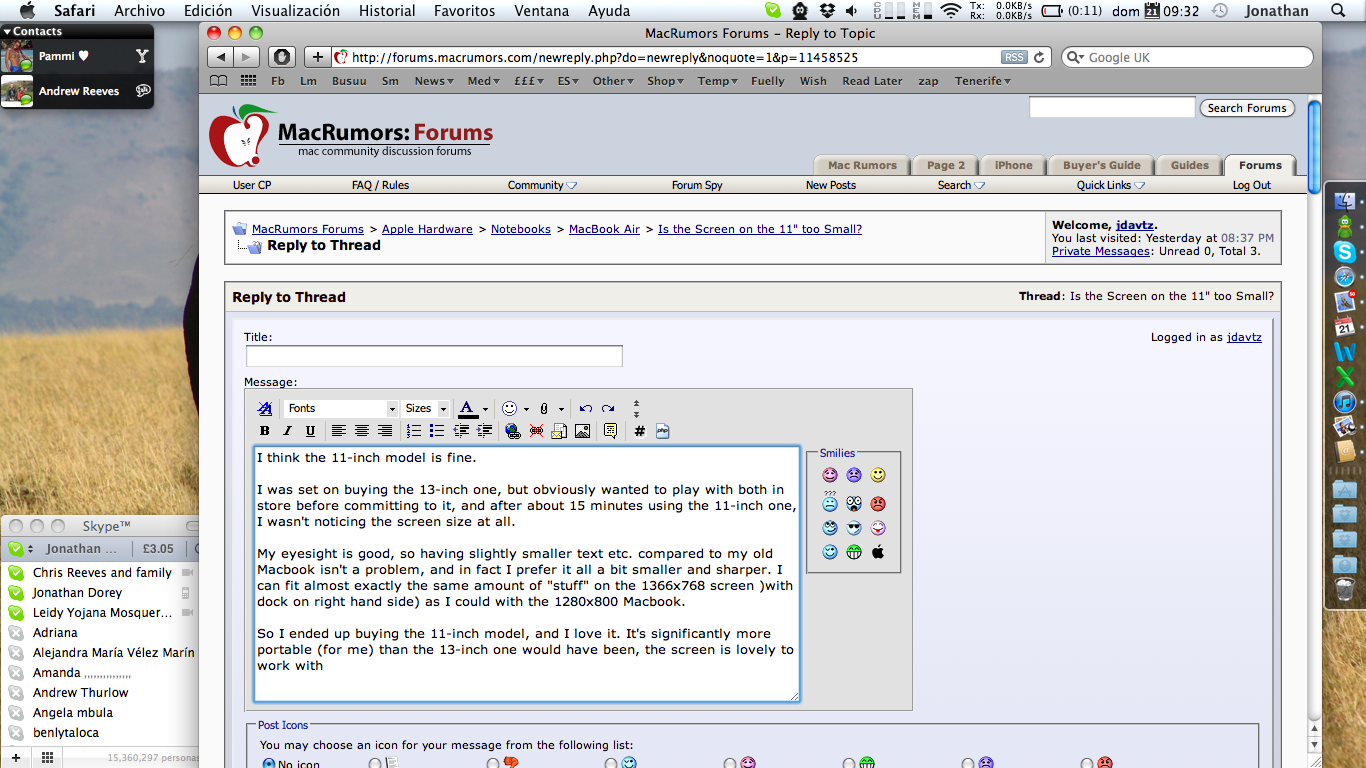Decrease indent in the message editor

coord(461,431)
